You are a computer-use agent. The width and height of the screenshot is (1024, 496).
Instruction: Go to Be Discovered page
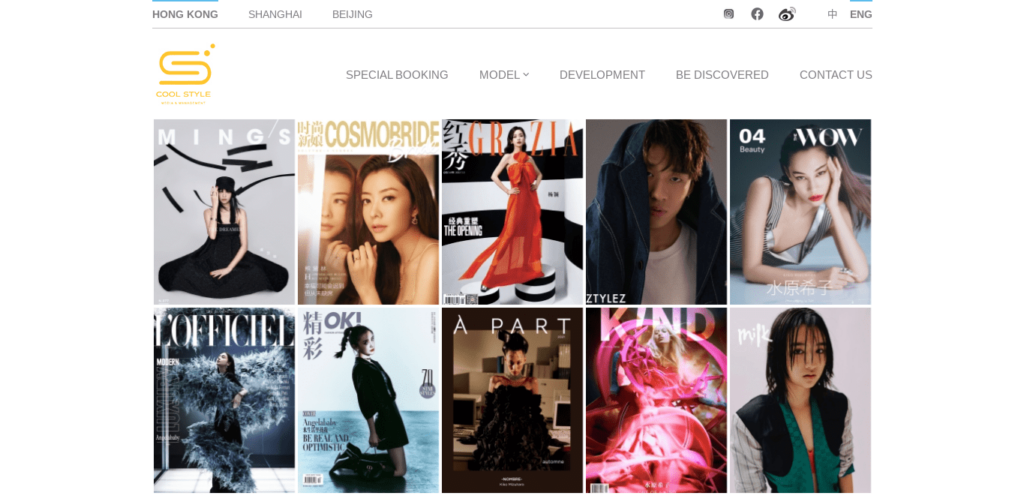tap(722, 75)
